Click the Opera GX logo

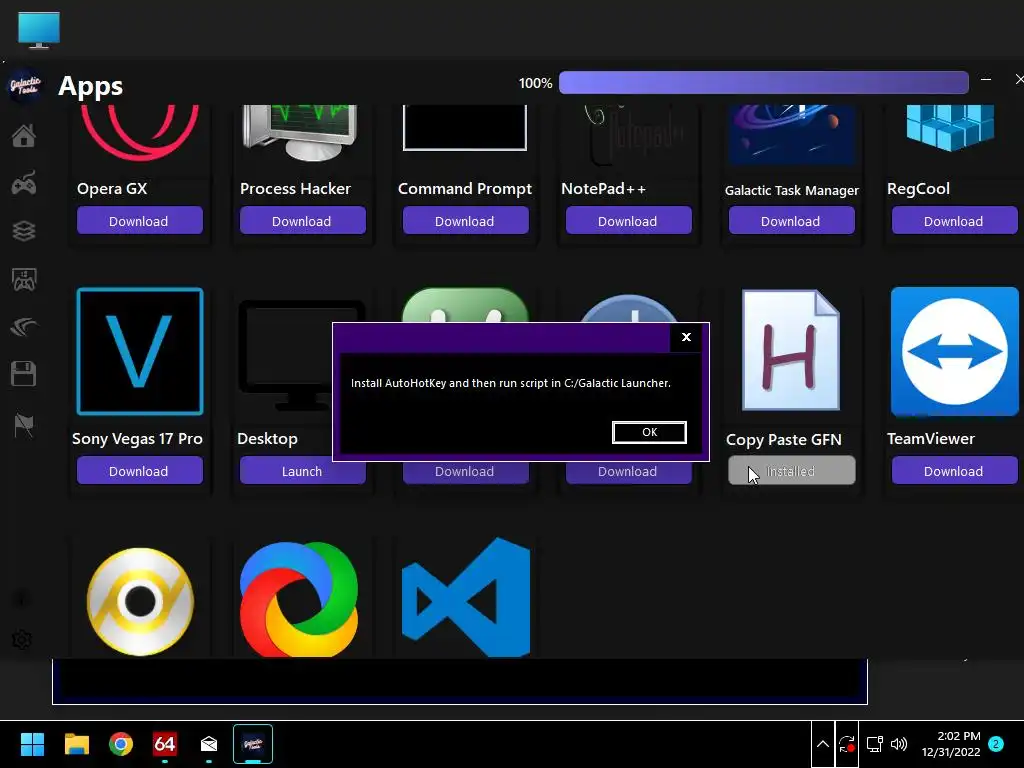point(140,132)
